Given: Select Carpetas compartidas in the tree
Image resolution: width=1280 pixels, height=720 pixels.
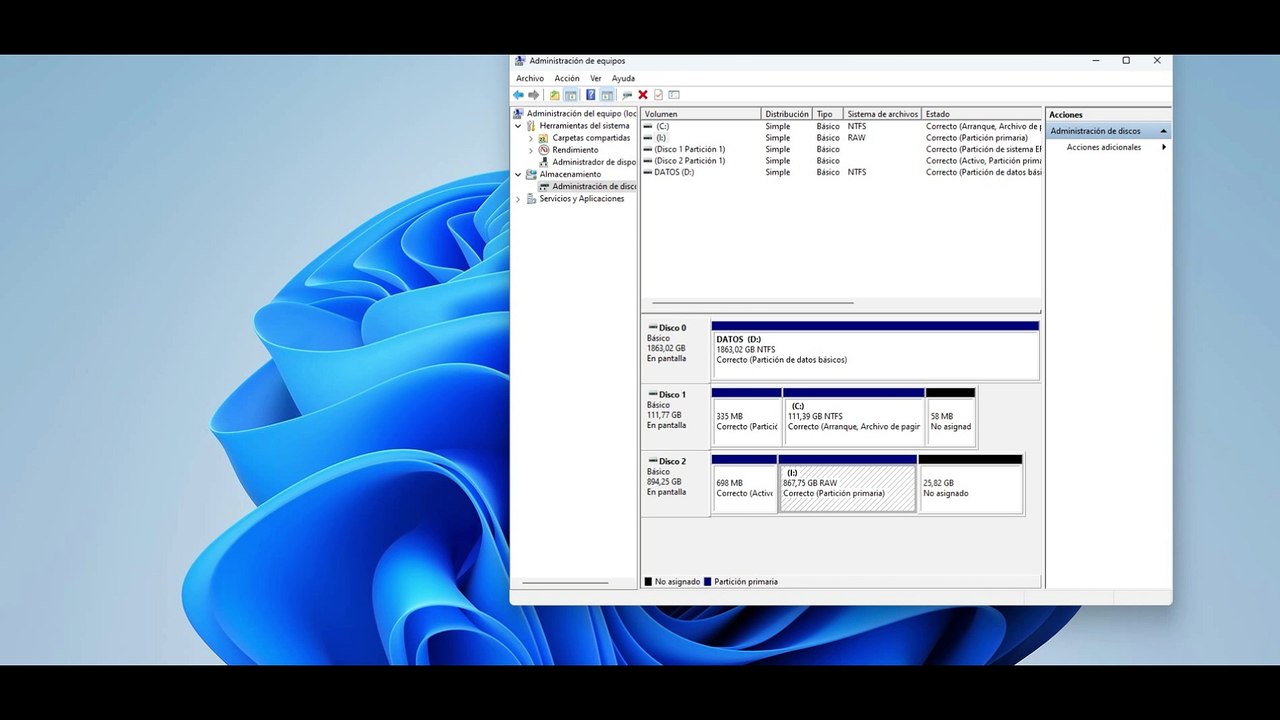Looking at the screenshot, I should click(x=591, y=138).
